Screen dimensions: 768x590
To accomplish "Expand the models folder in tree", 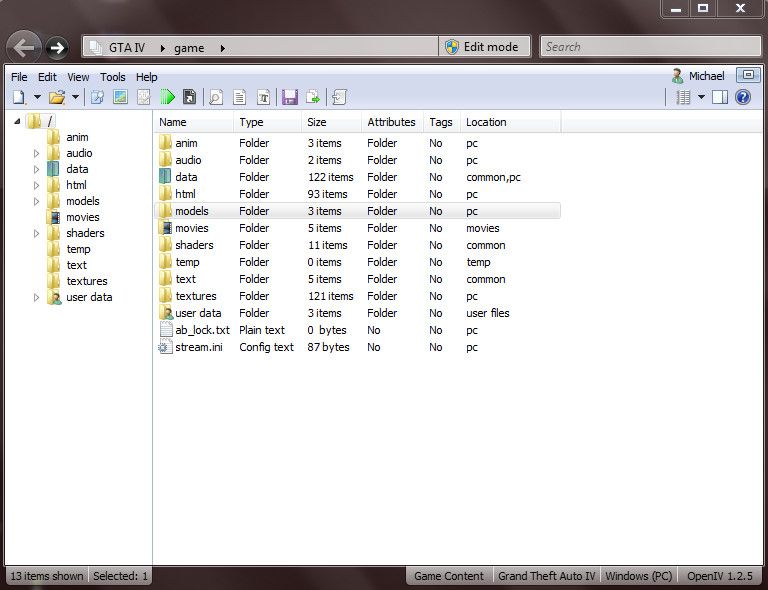I will pos(36,201).
